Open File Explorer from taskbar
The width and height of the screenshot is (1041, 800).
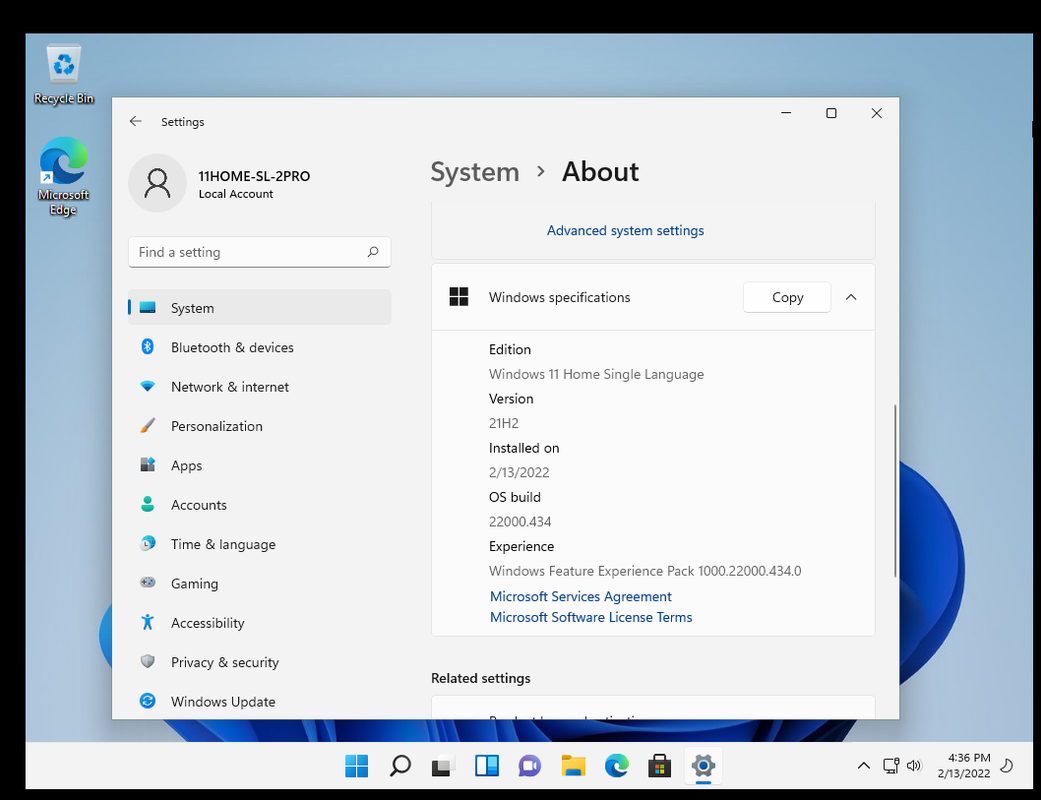tap(573, 765)
